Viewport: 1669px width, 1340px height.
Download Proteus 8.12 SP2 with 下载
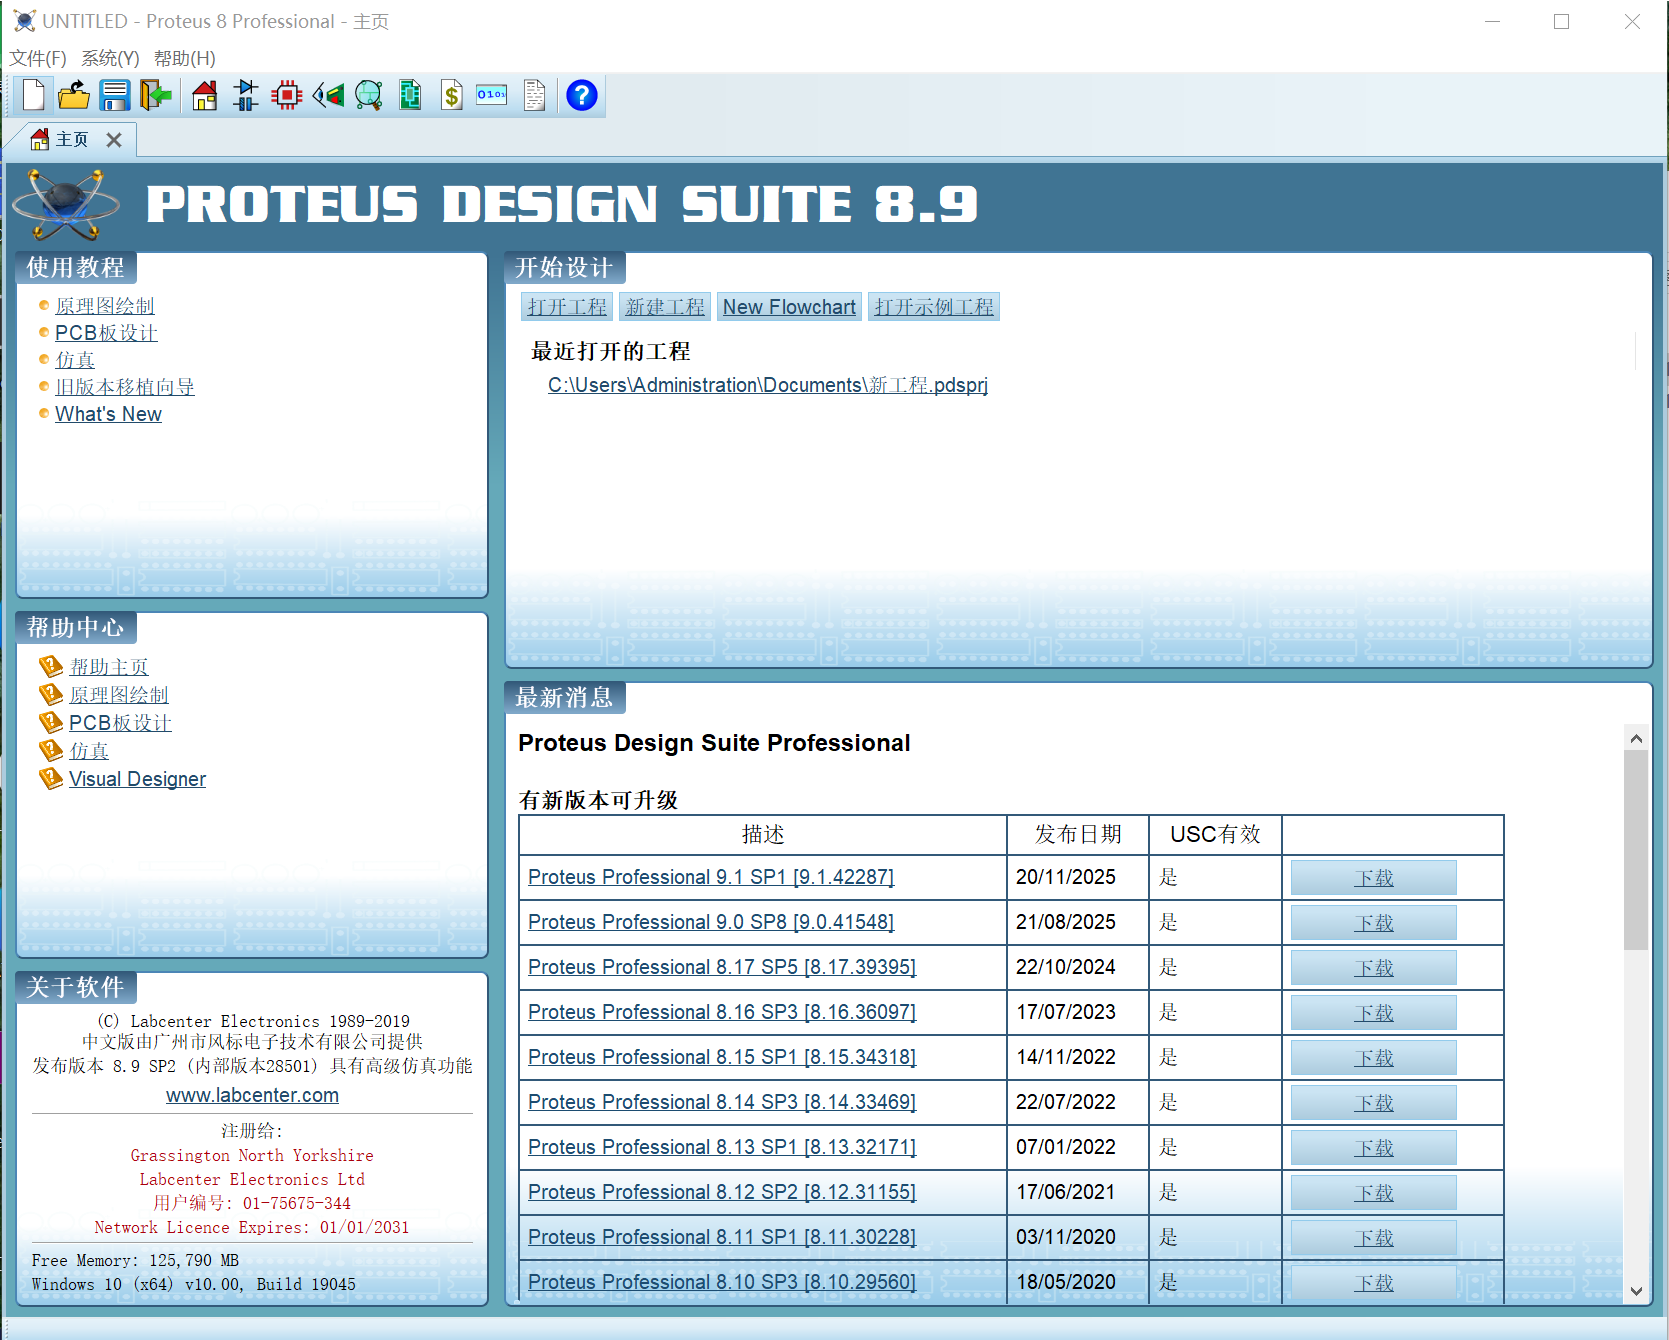tap(1374, 1193)
